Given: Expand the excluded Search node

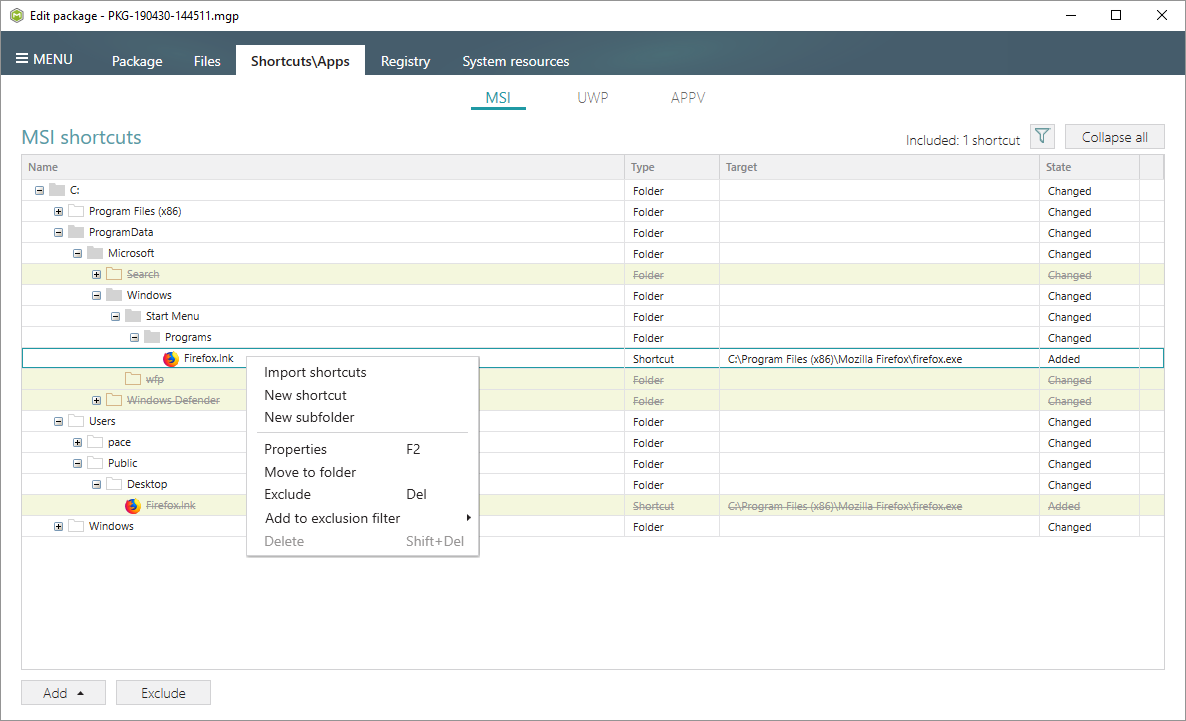Looking at the screenshot, I should click(96, 275).
